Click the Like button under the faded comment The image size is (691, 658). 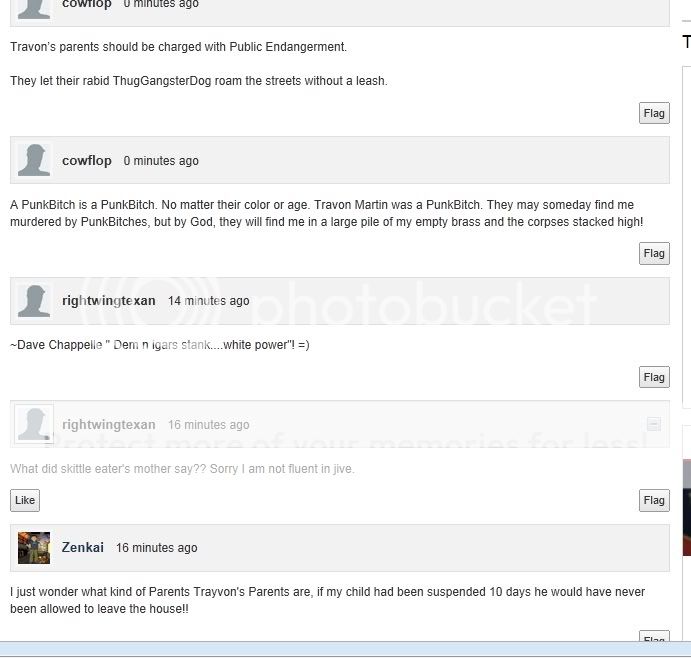coord(25,500)
